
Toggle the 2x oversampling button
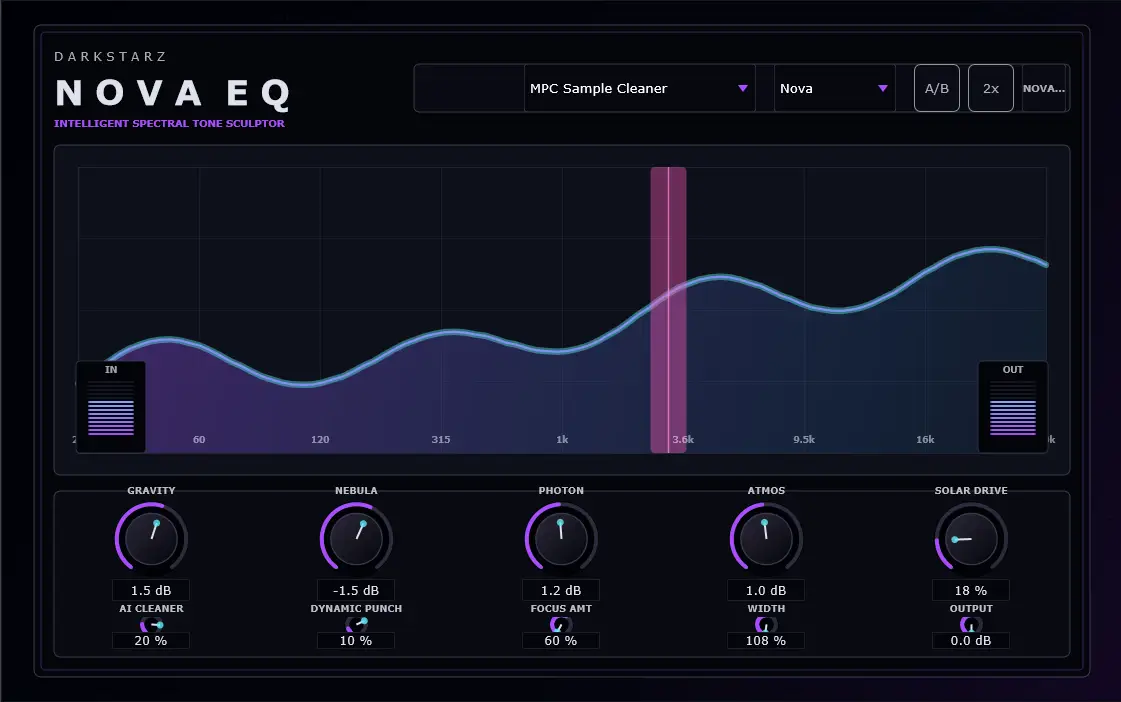pos(990,88)
